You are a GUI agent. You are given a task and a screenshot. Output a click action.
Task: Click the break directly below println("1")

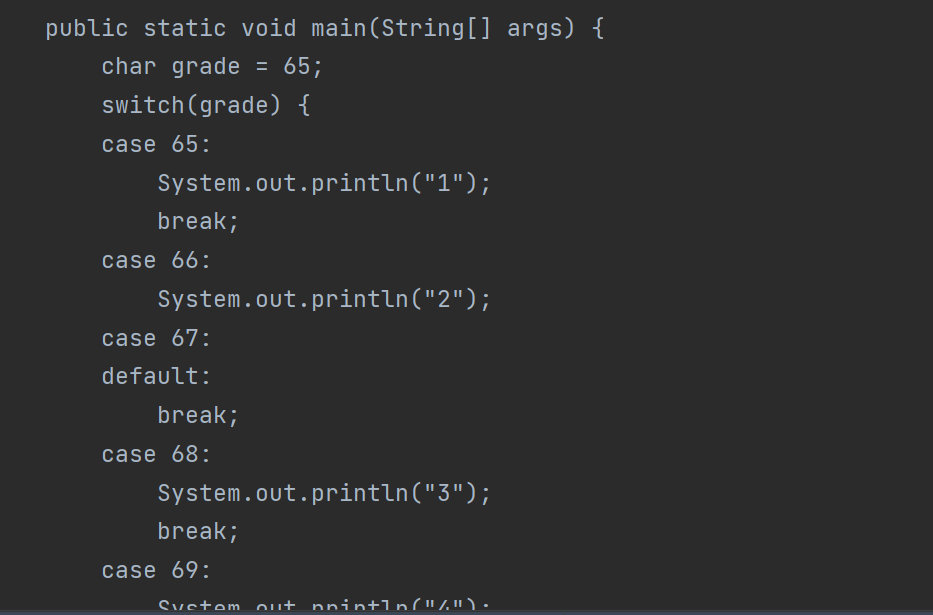click(198, 221)
